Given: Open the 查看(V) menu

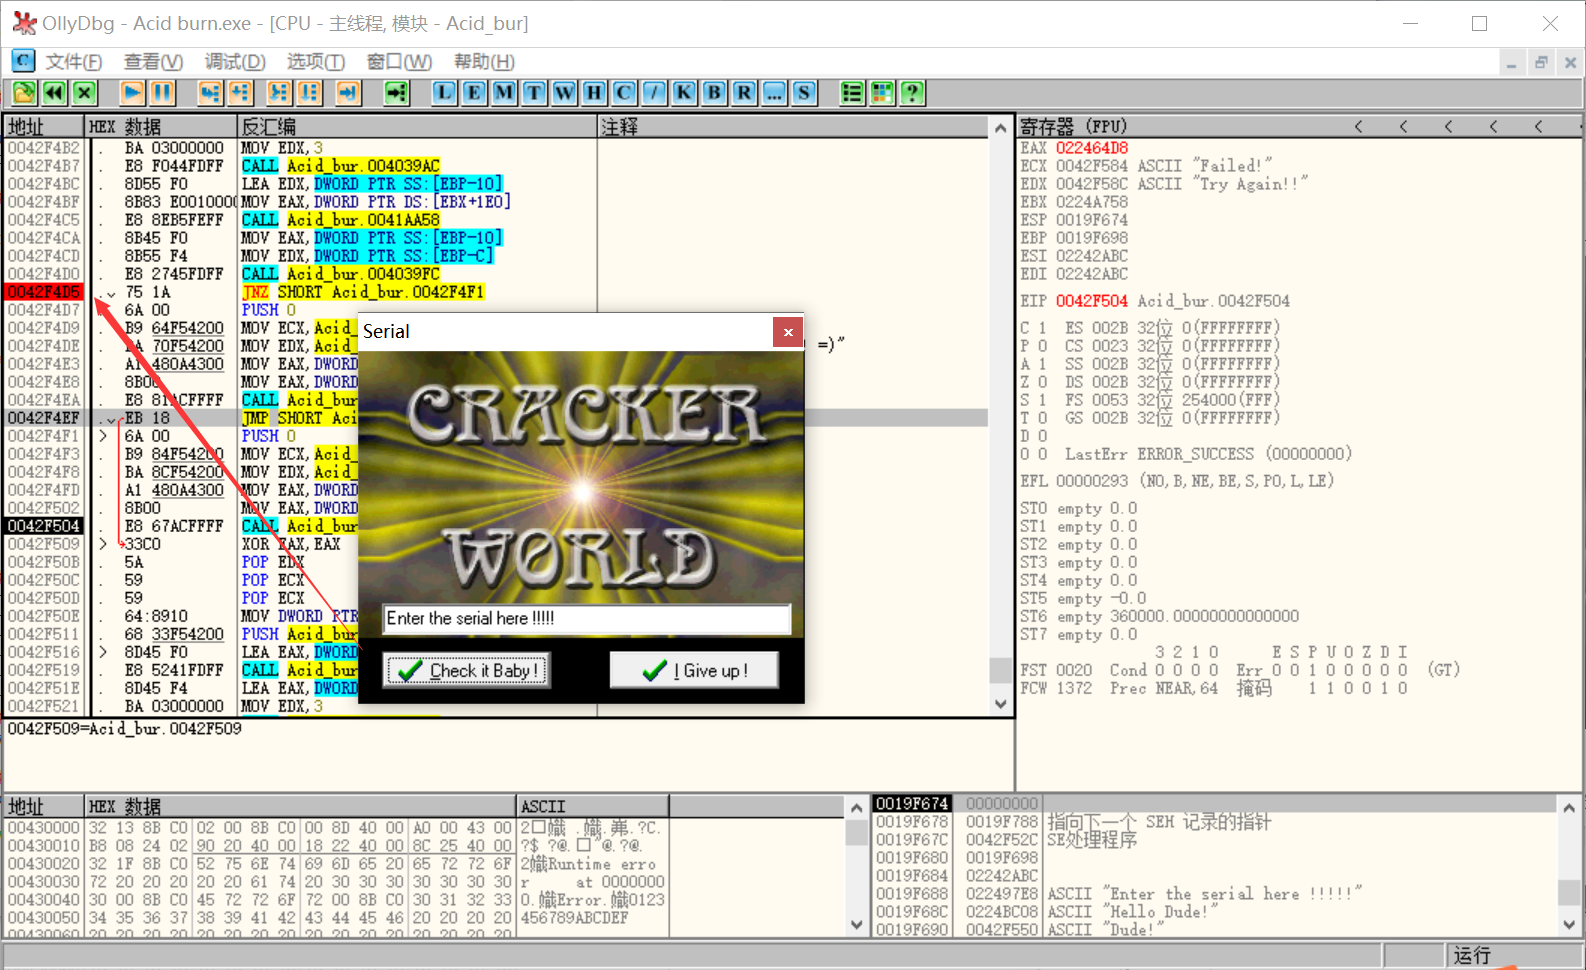Looking at the screenshot, I should coord(153,62).
